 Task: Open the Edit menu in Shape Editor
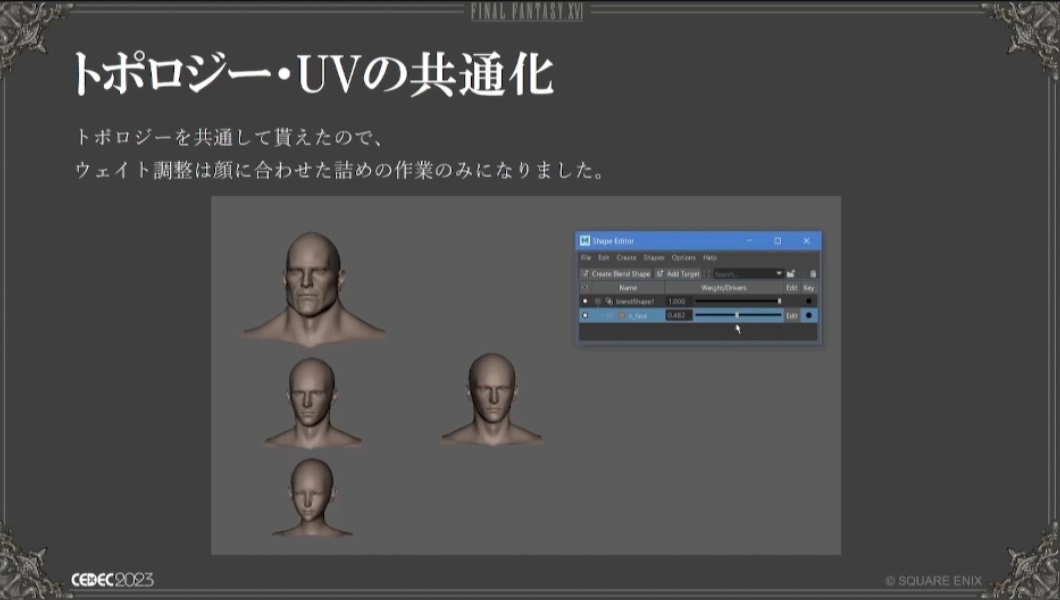click(604, 257)
